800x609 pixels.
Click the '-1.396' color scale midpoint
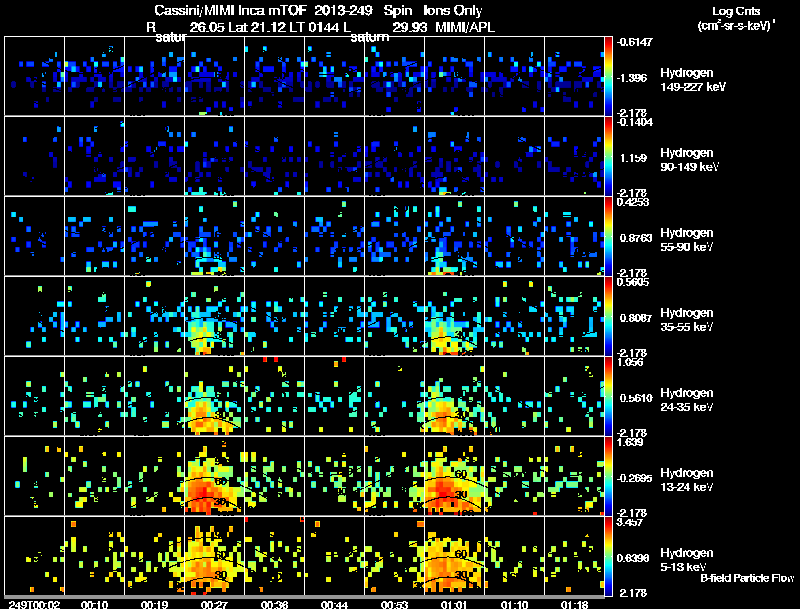[632, 78]
